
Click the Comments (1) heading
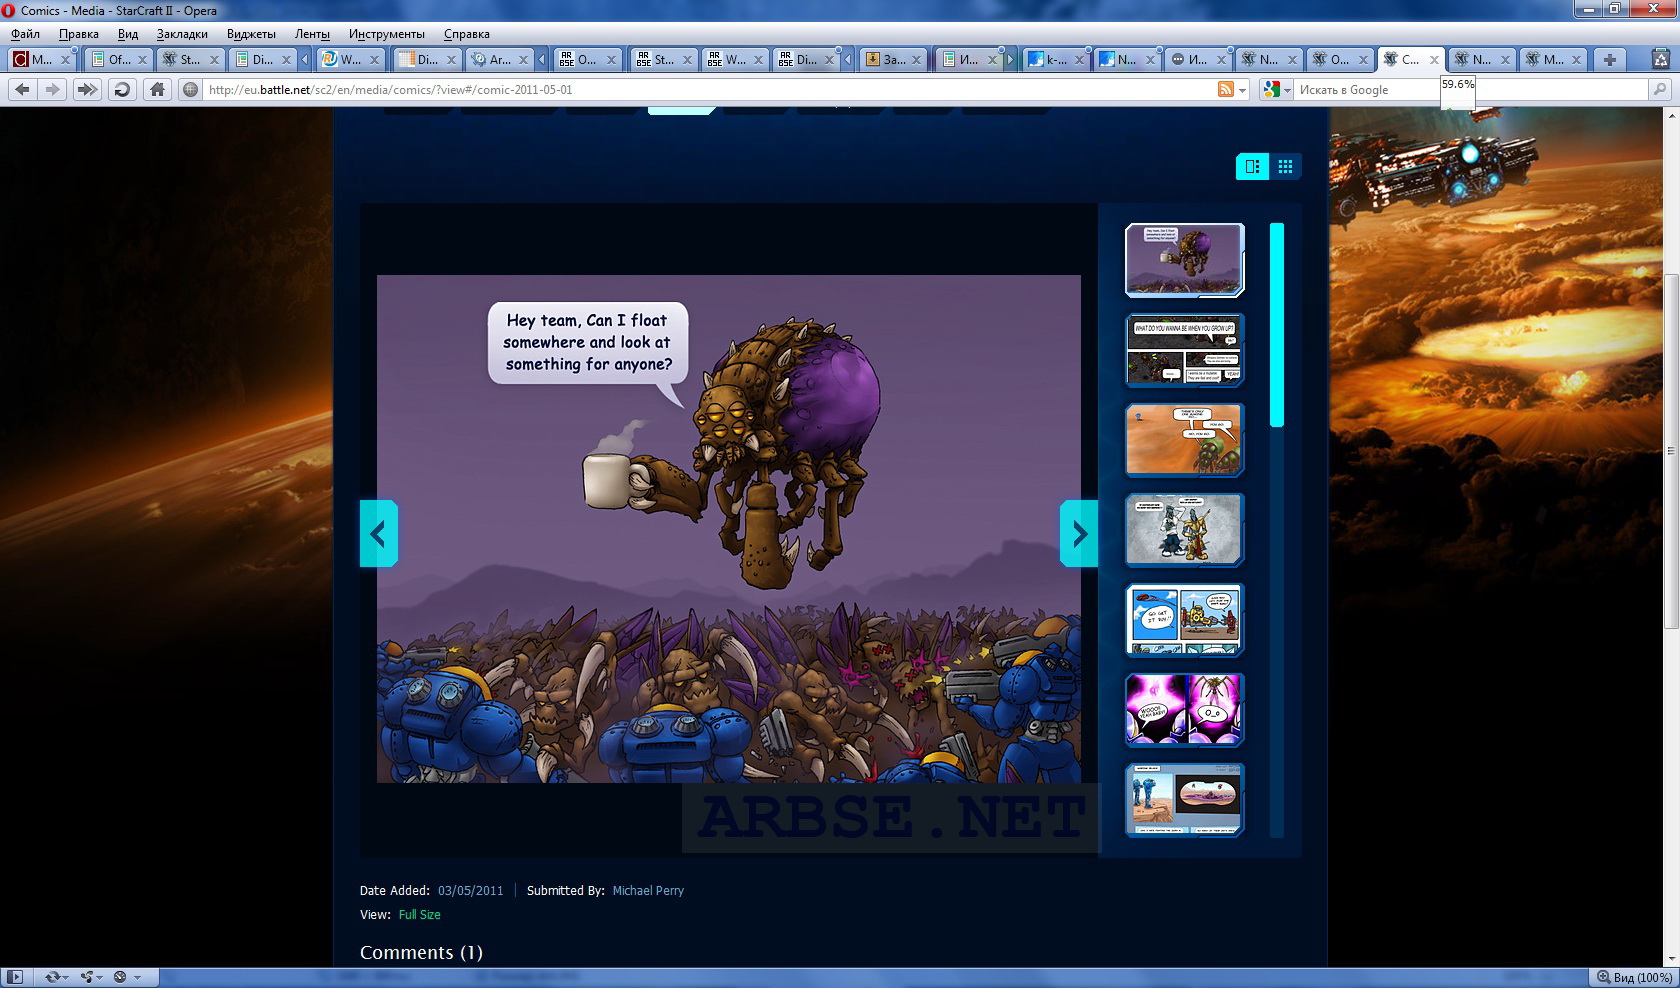[421, 952]
